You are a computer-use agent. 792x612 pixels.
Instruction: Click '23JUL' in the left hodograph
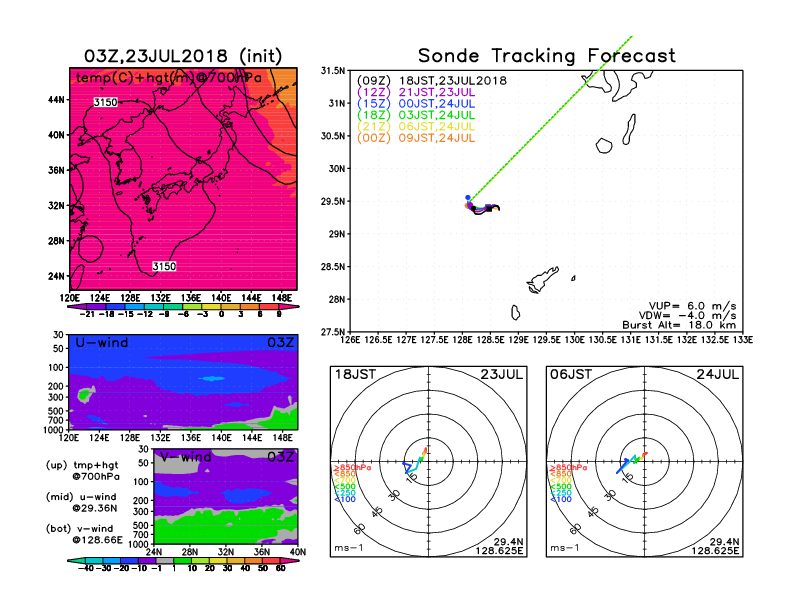coord(502,375)
